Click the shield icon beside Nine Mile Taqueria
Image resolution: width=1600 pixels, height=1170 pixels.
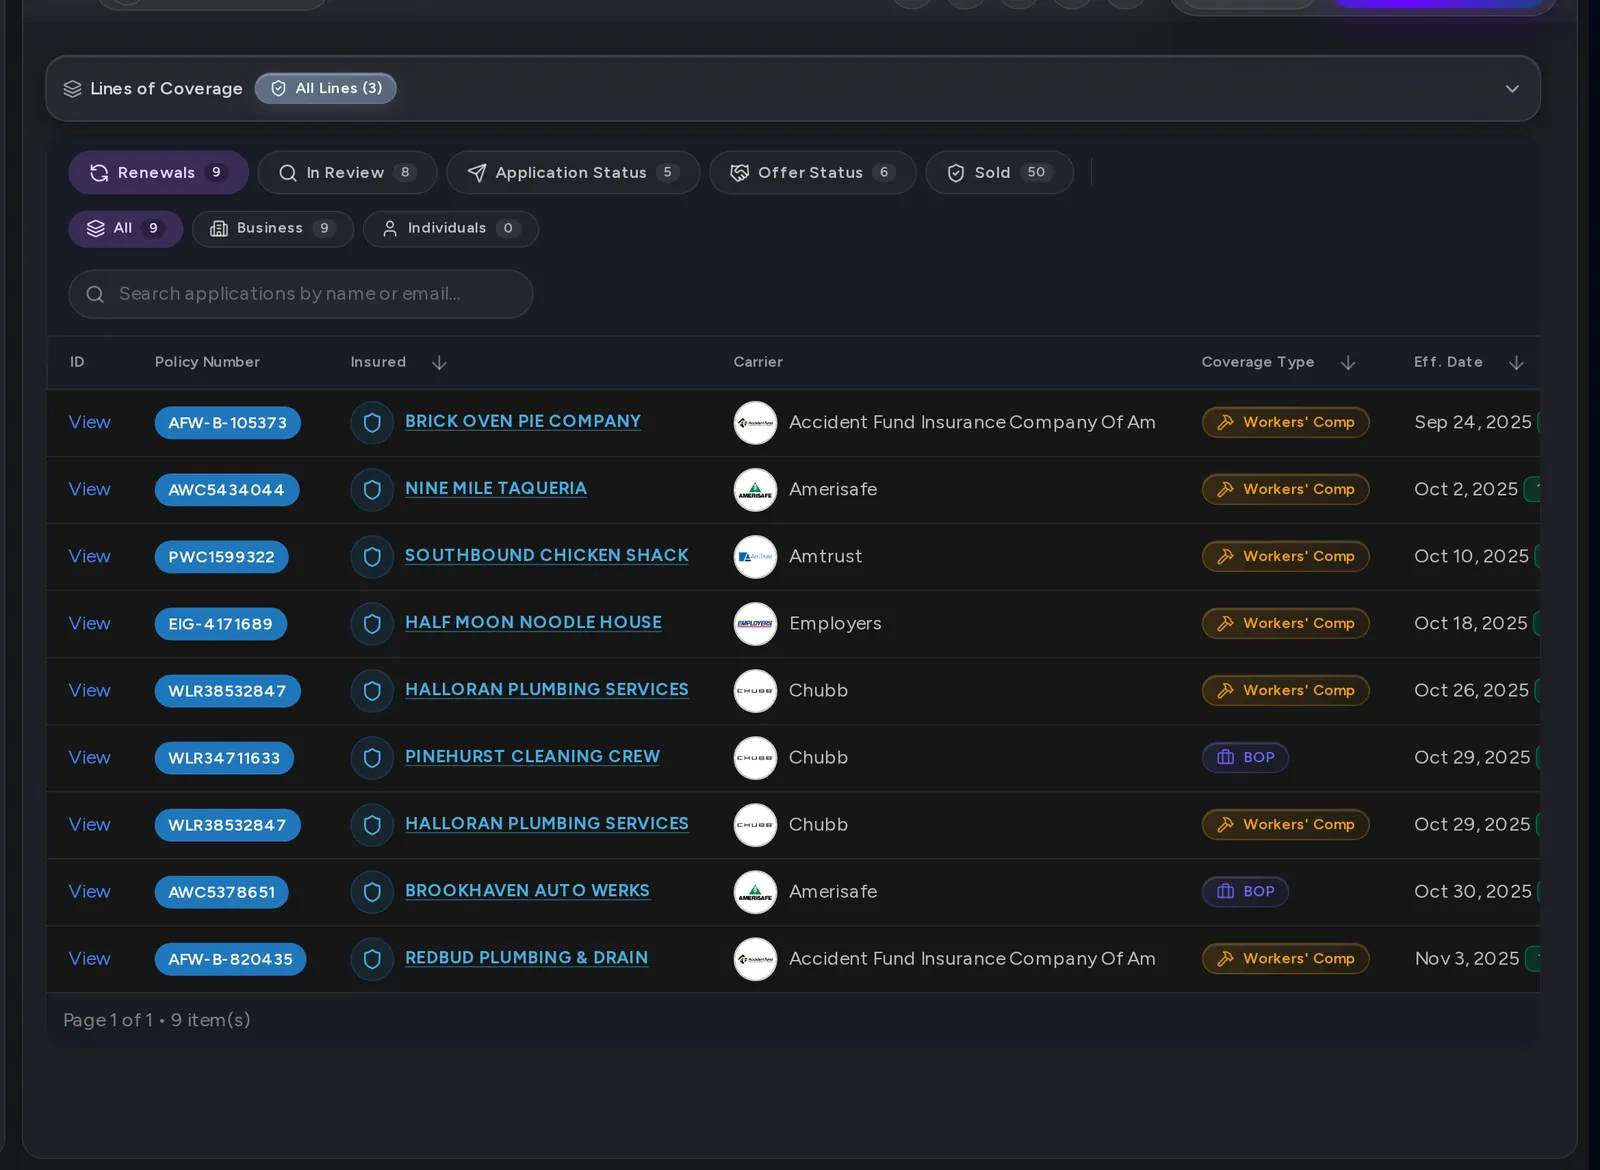(x=372, y=490)
